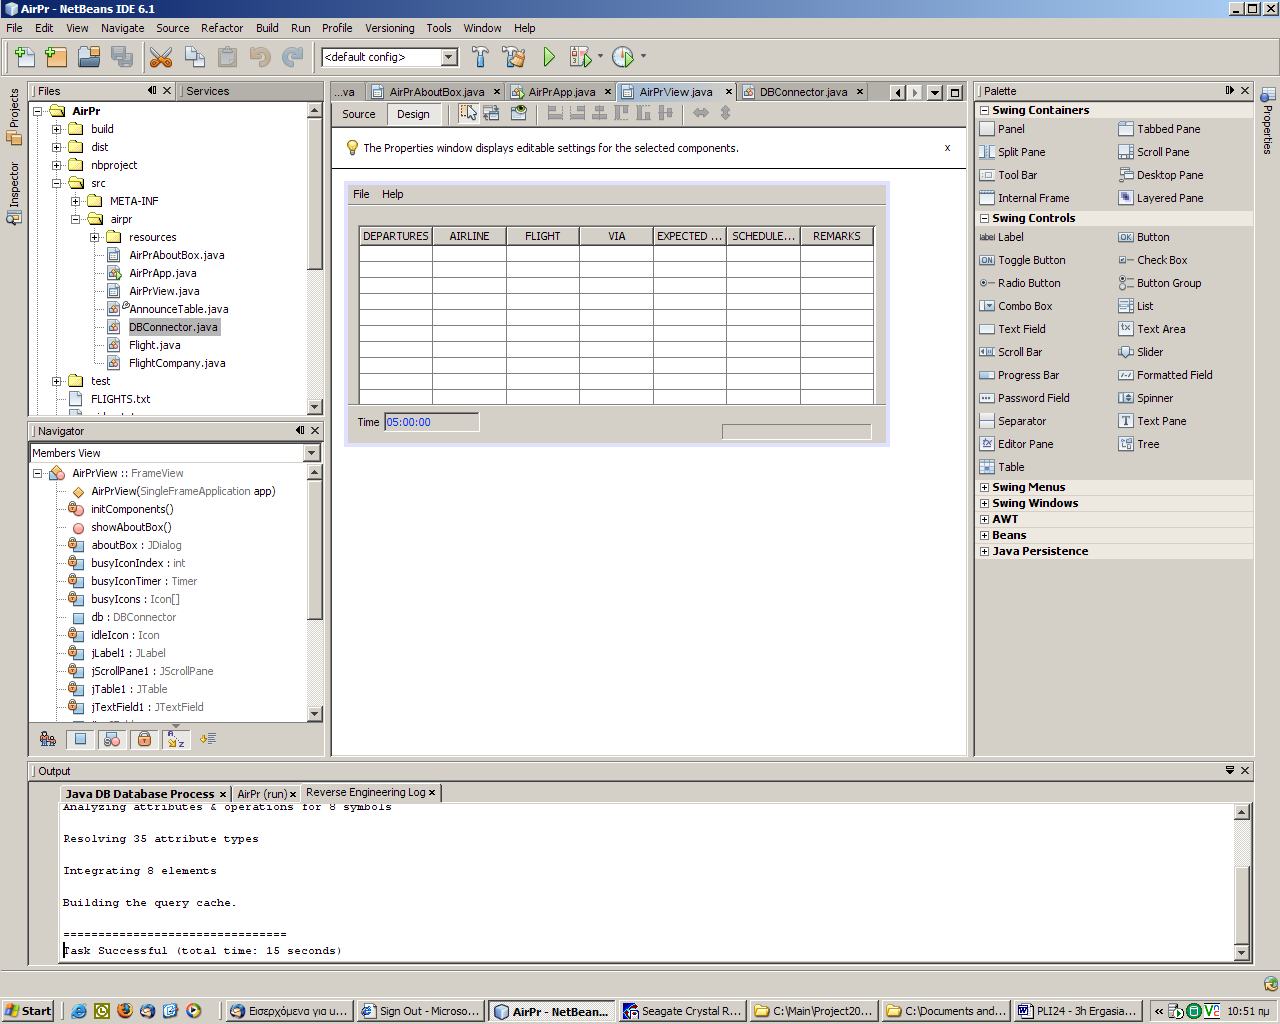1280x1024 pixels.
Task: Toggle Selection Mode in design toolbar
Action: point(469,113)
